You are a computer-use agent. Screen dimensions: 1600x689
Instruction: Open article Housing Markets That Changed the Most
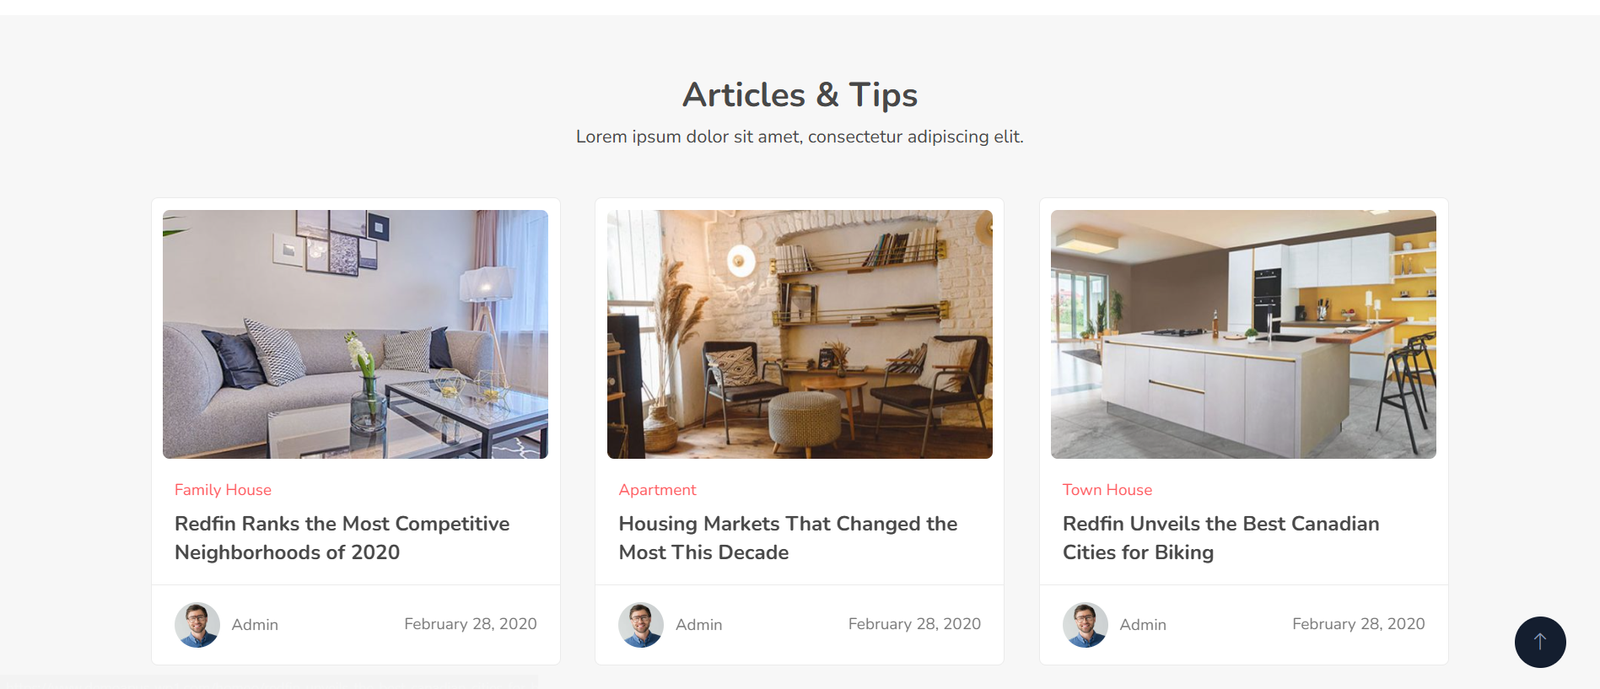coord(788,538)
